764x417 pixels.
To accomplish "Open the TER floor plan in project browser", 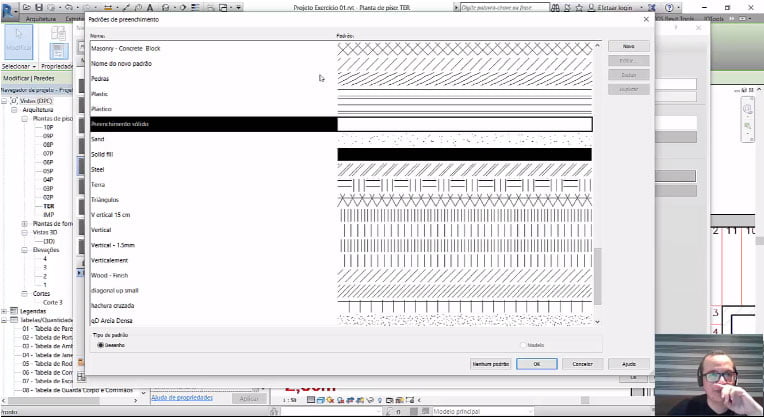I will [x=49, y=206].
